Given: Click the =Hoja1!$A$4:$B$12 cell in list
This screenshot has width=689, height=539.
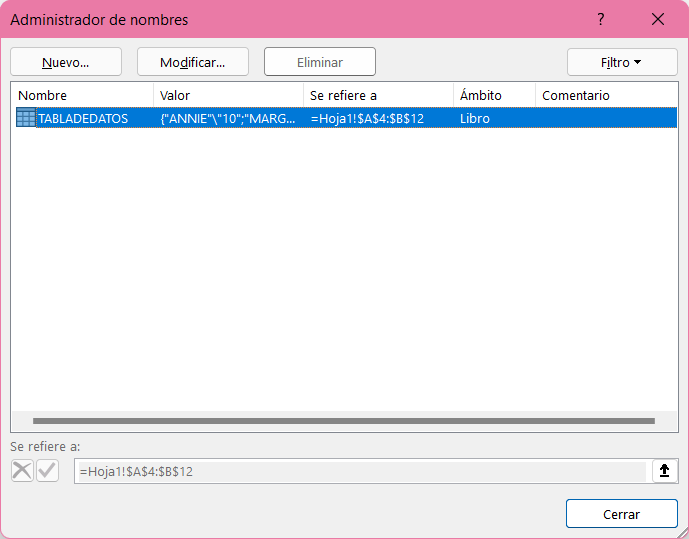Looking at the screenshot, I should [367, 119].
